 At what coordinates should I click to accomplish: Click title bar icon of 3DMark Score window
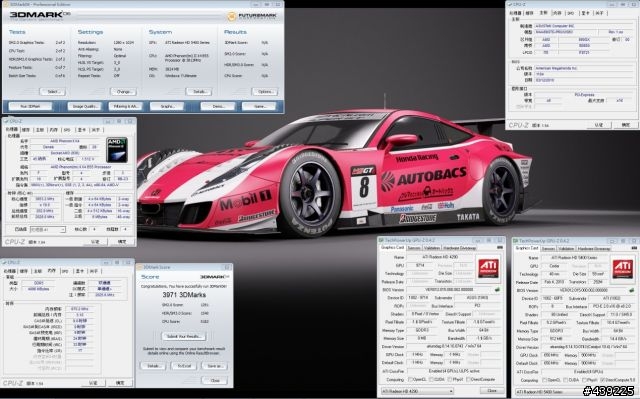(x=140, y=267)
